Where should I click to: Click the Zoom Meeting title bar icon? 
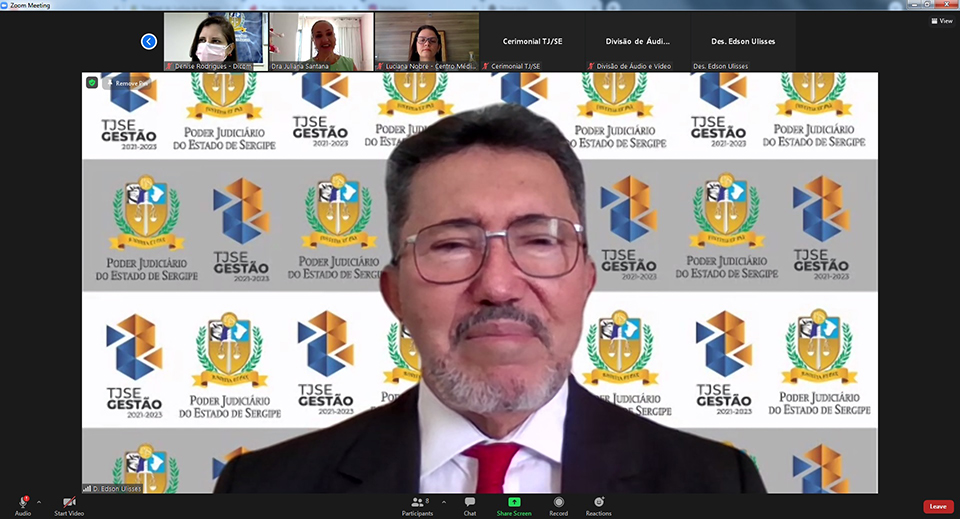click(7, 5)
